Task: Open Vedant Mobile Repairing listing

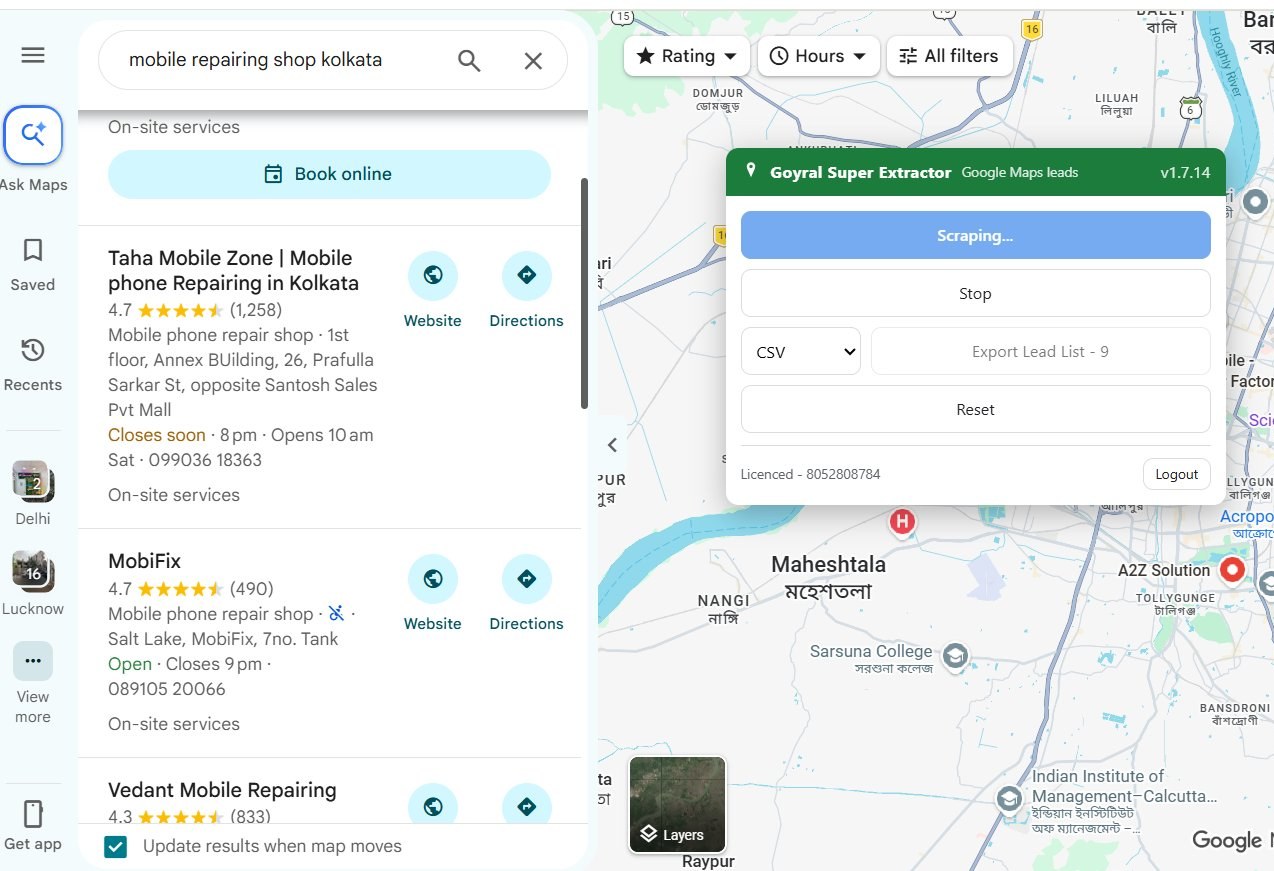Action: coord(222,790)
